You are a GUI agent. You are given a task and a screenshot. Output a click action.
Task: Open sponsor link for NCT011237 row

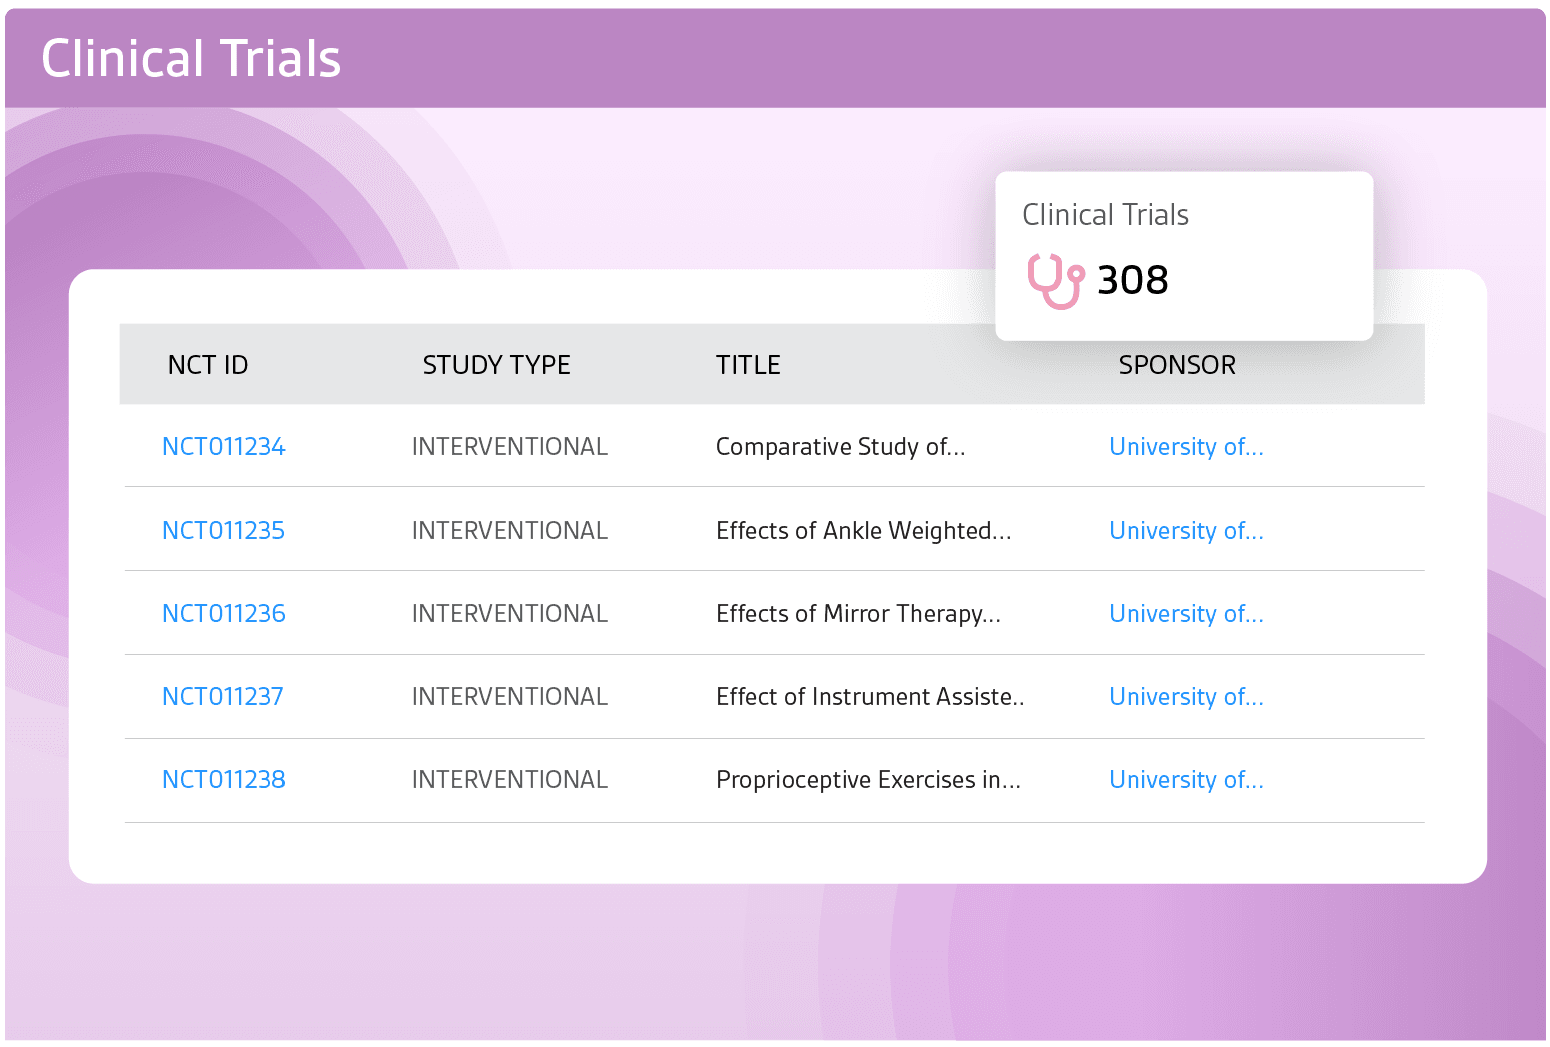(x=1187, y=697)
